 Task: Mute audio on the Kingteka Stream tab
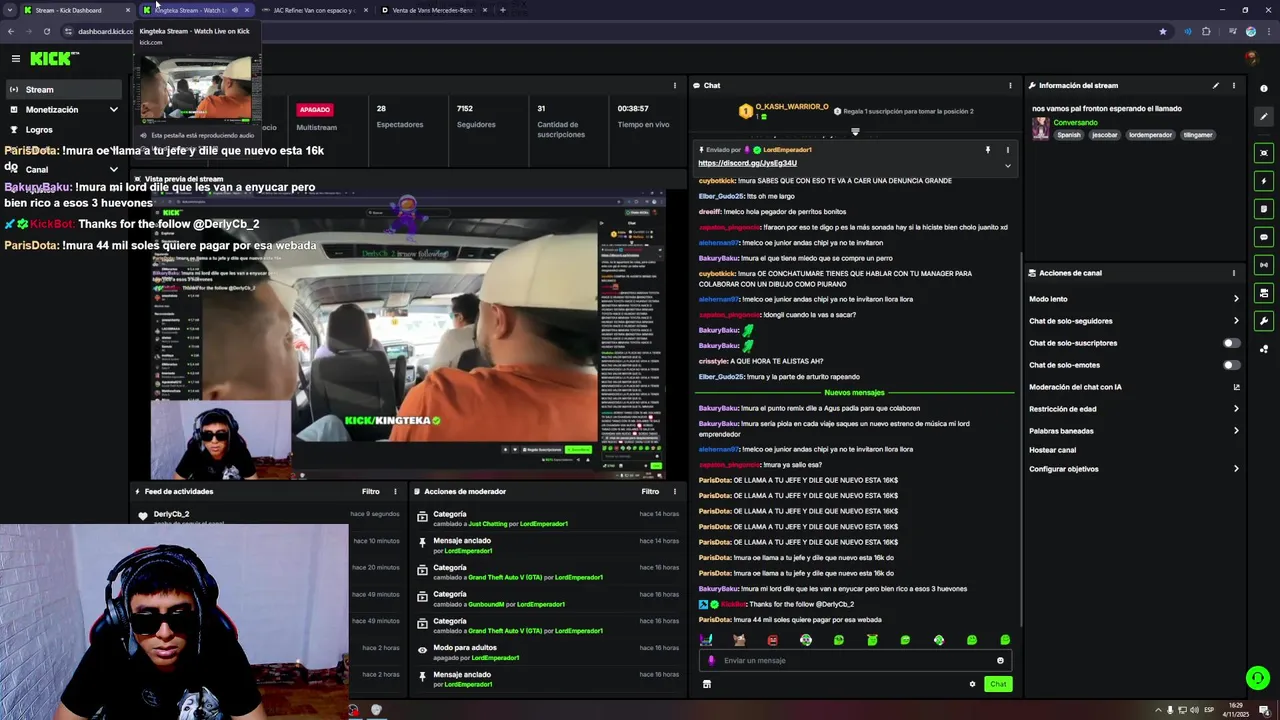tap(235, 10)
